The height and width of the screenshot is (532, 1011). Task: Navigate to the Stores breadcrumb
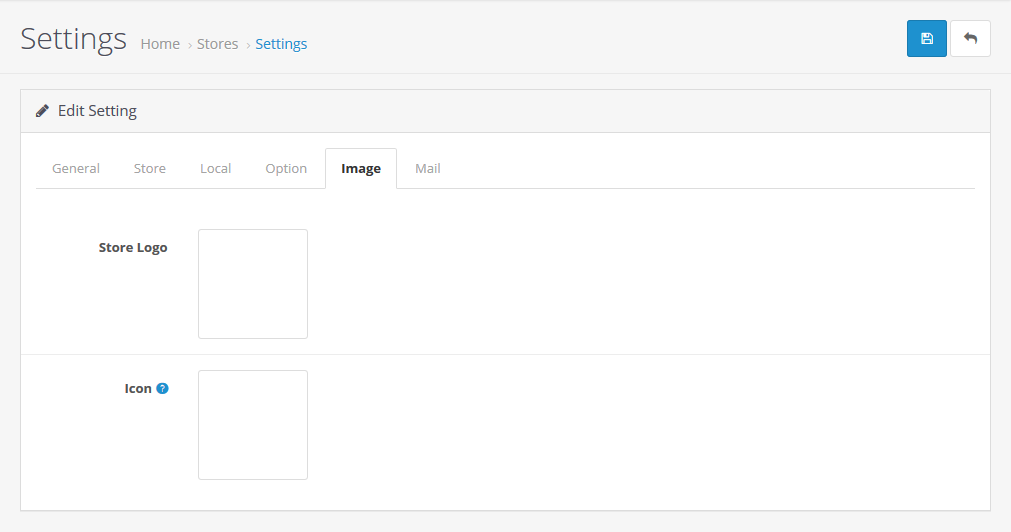217,44
